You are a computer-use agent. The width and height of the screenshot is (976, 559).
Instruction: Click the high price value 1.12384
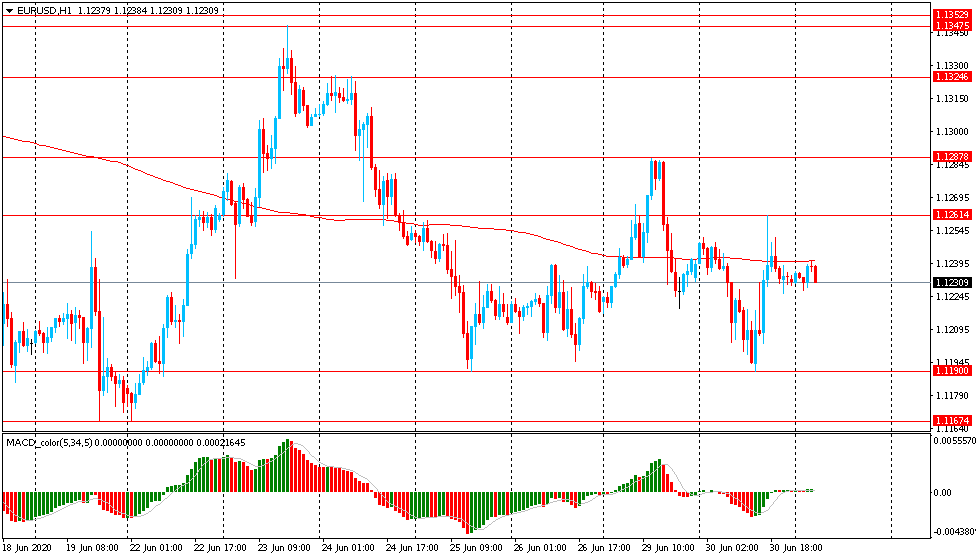click(x=130, y=11)
